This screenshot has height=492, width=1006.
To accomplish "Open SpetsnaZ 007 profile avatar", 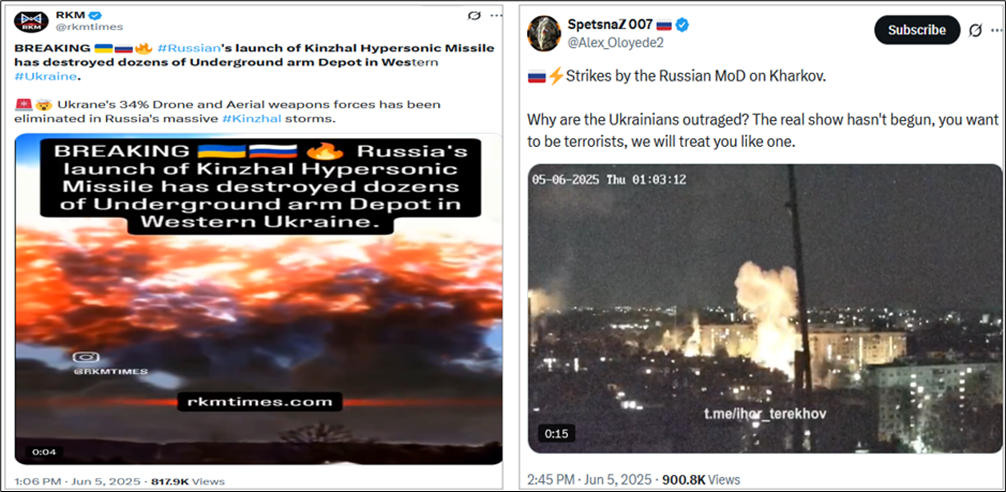I will click(543, 33).
